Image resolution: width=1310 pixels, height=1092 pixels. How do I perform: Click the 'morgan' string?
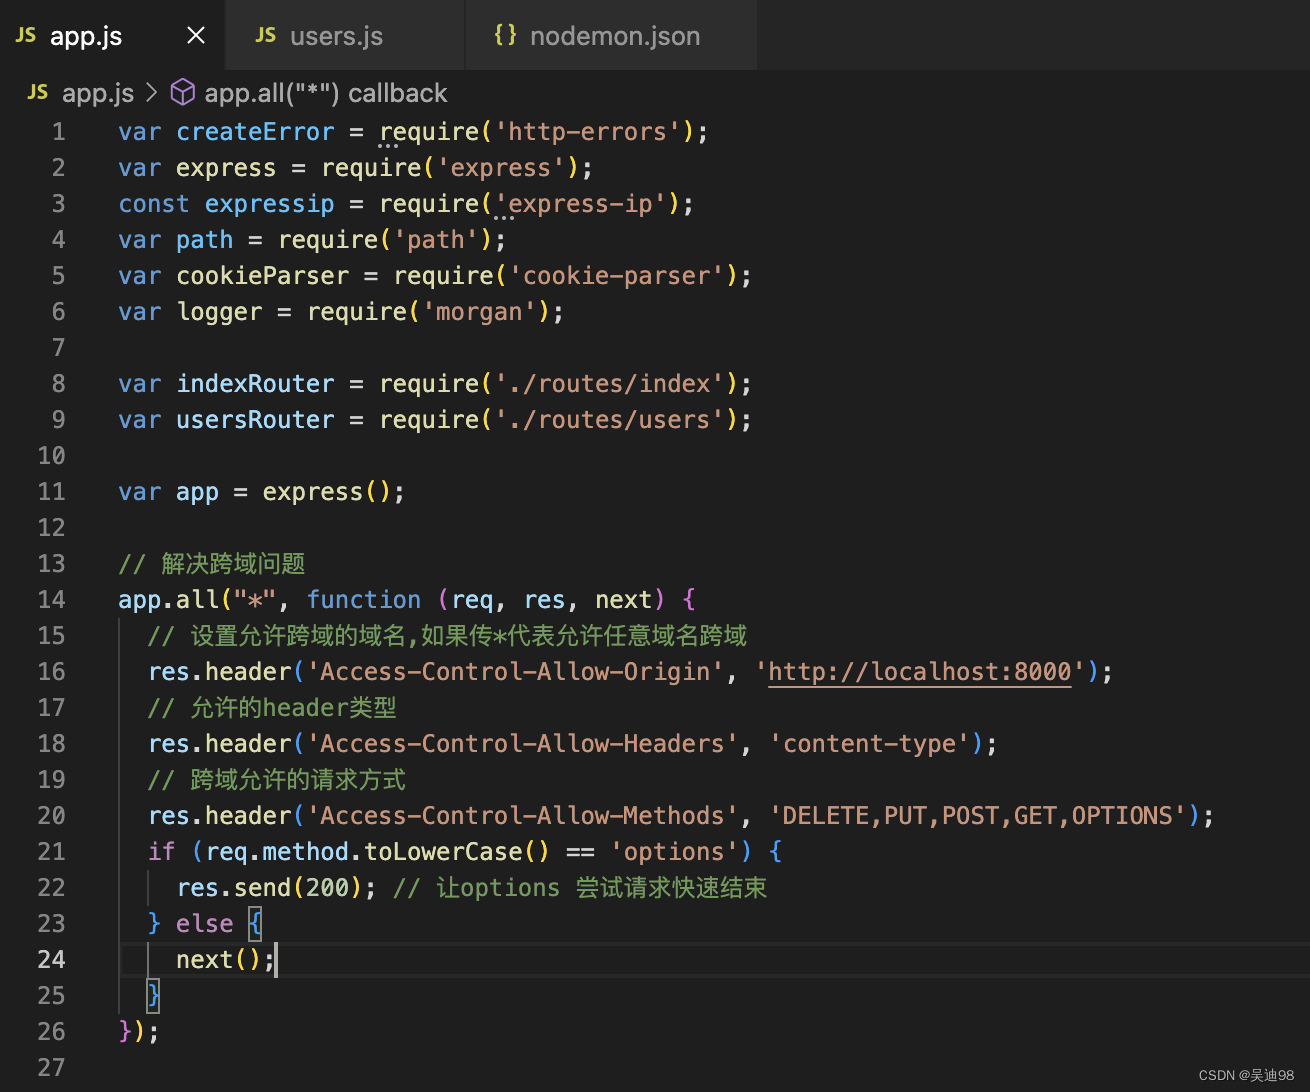[480, 312]
